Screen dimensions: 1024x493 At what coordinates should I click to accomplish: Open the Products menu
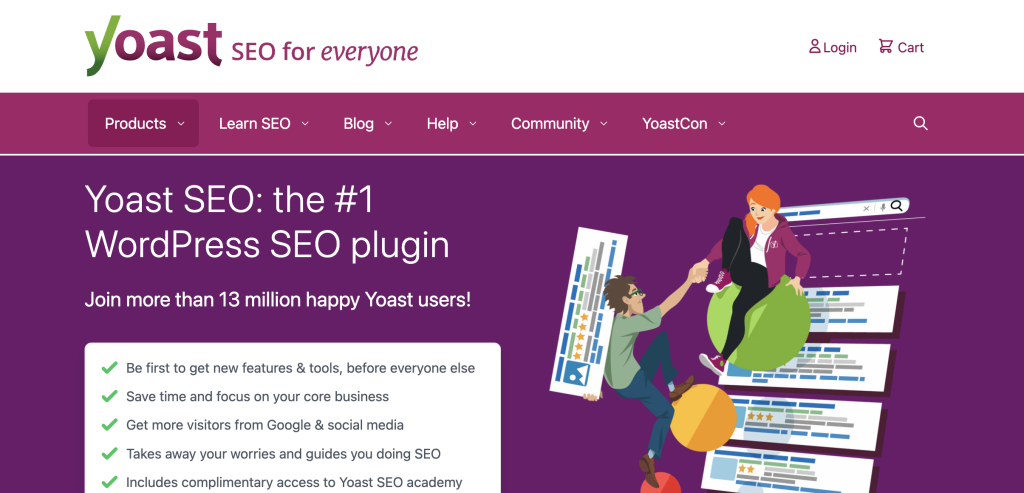point(144,123)
